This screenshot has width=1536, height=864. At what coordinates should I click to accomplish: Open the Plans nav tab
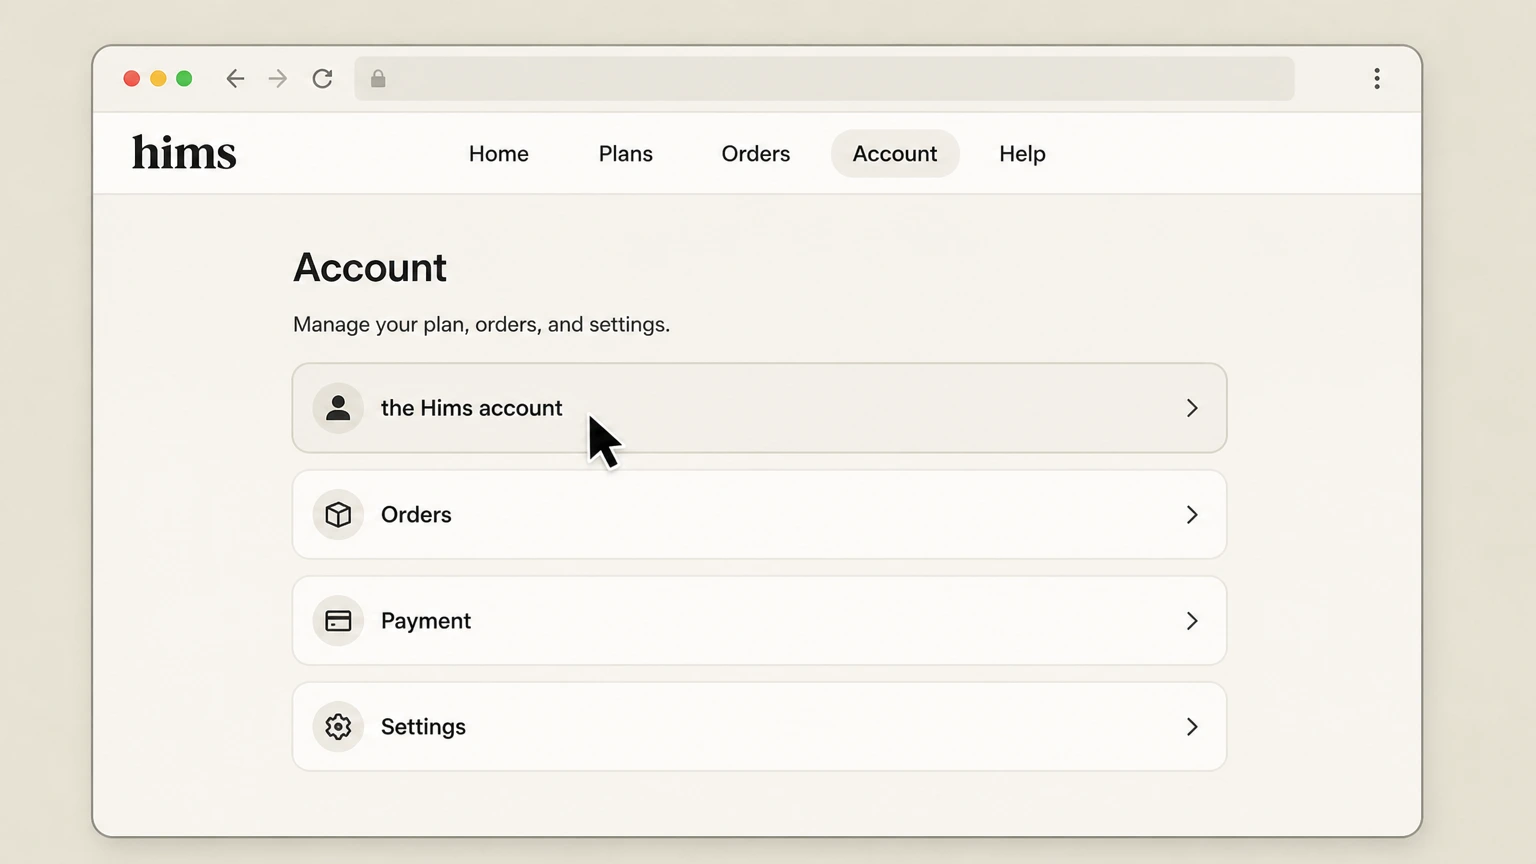(x=626, y=154)
